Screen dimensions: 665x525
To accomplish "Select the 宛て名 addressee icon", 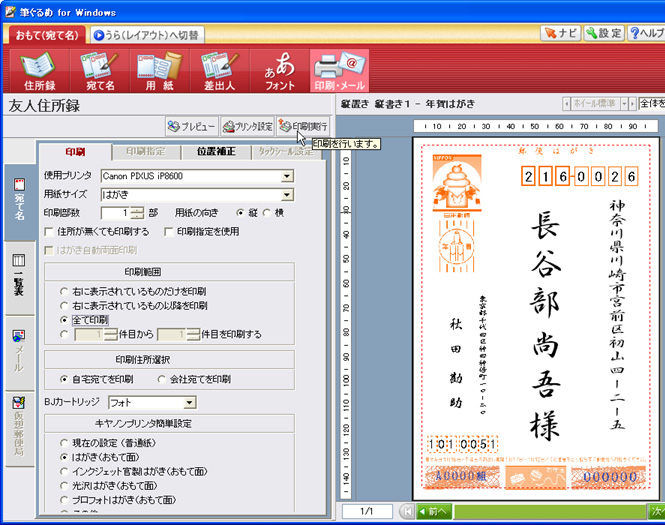I will pos(98,71).
